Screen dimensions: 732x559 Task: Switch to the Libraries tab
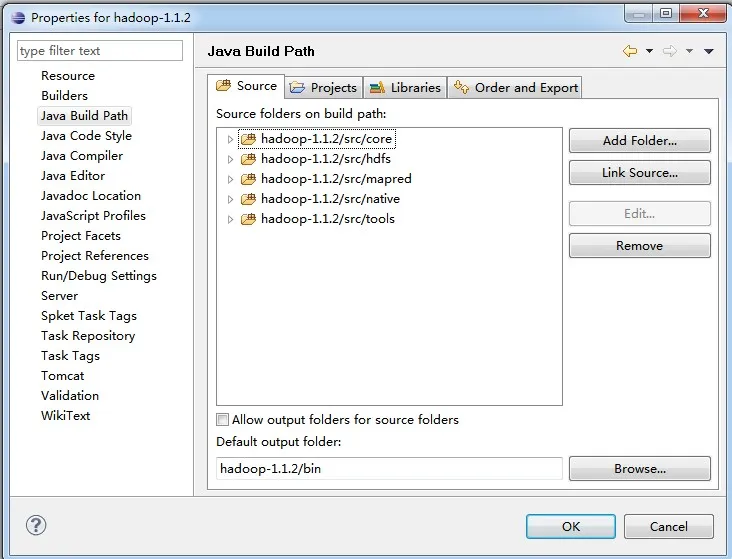(405, 88)
